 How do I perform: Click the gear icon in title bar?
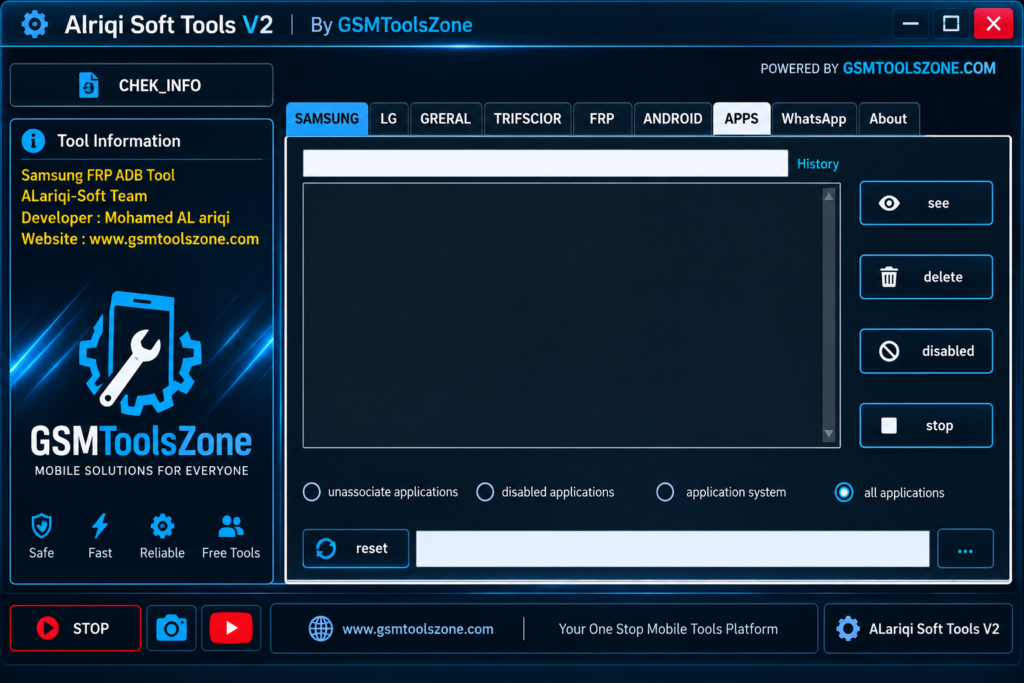(x=35, y=25)
